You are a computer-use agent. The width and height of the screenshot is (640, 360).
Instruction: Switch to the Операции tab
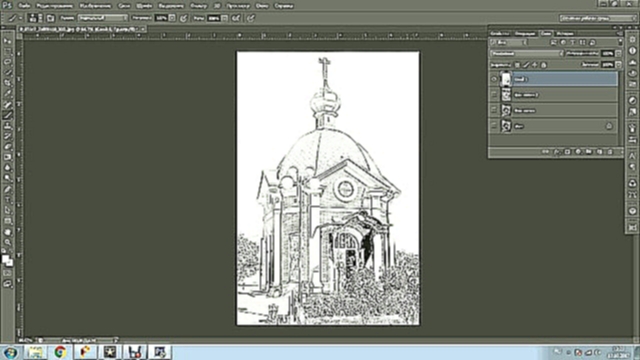525,33
